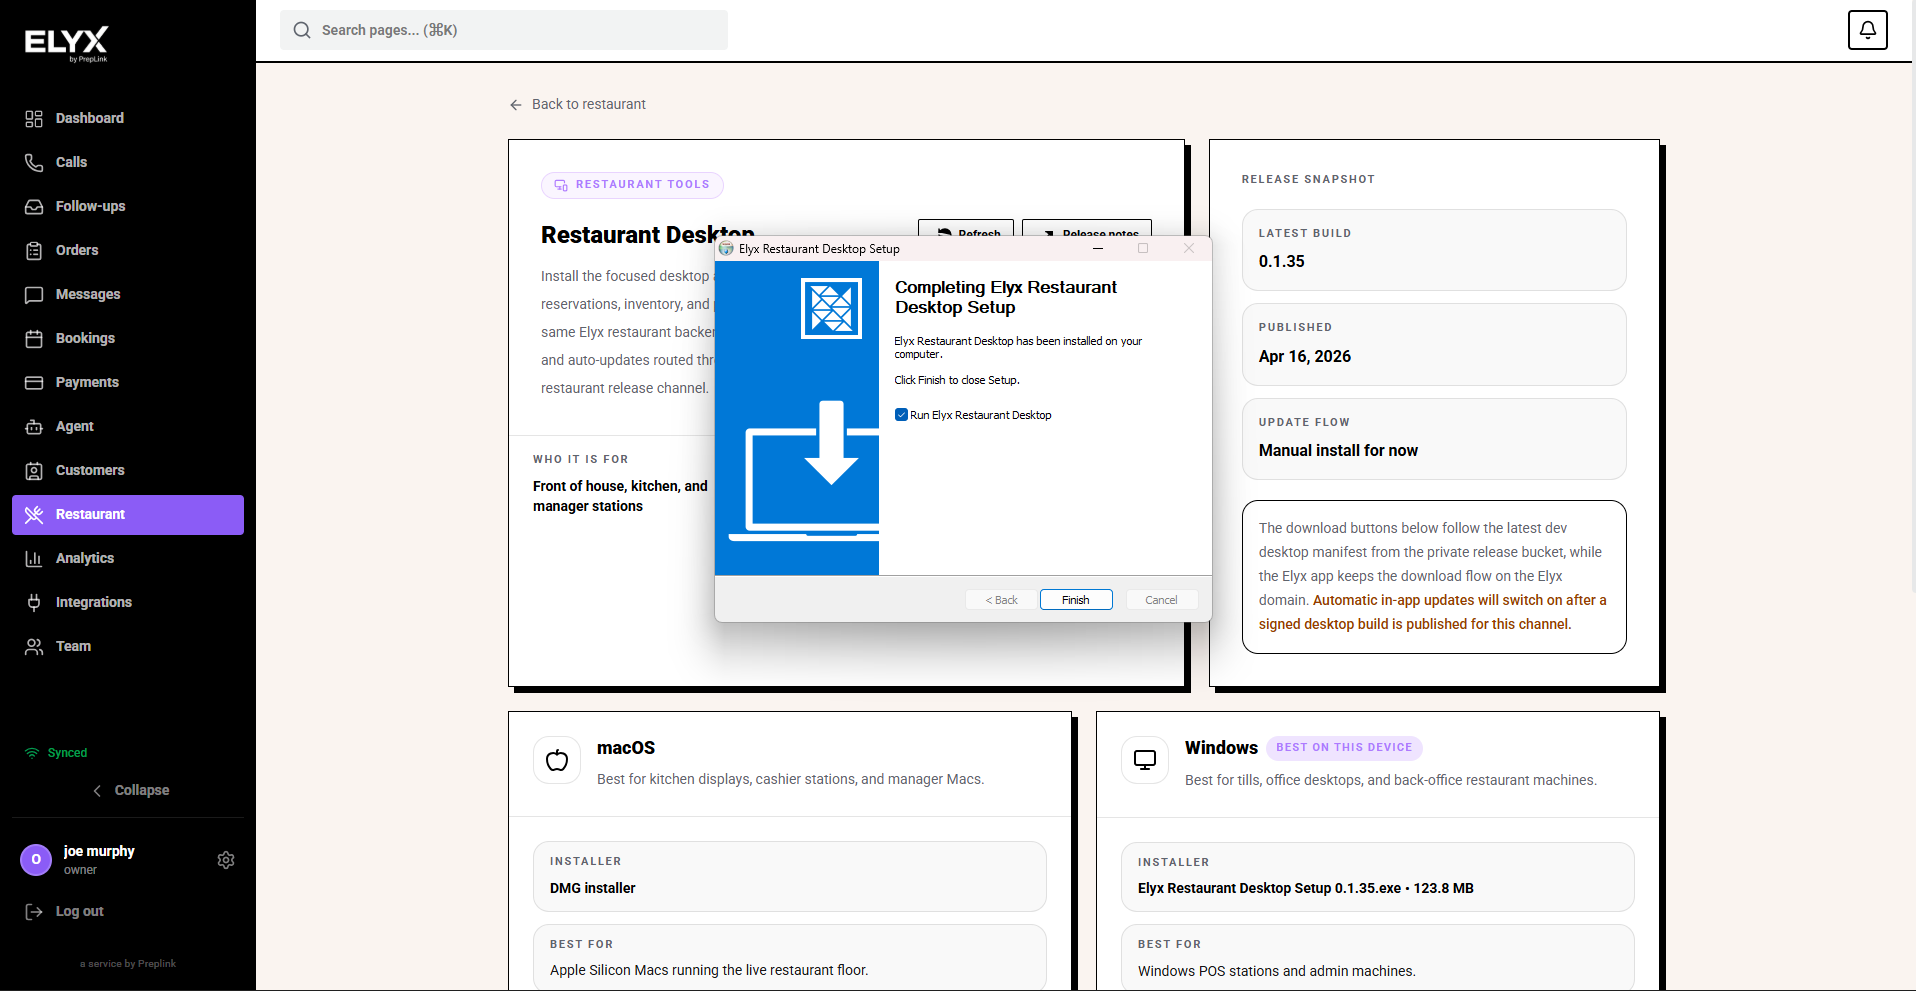Click the Synced wifi status icon

pos(32,753)
